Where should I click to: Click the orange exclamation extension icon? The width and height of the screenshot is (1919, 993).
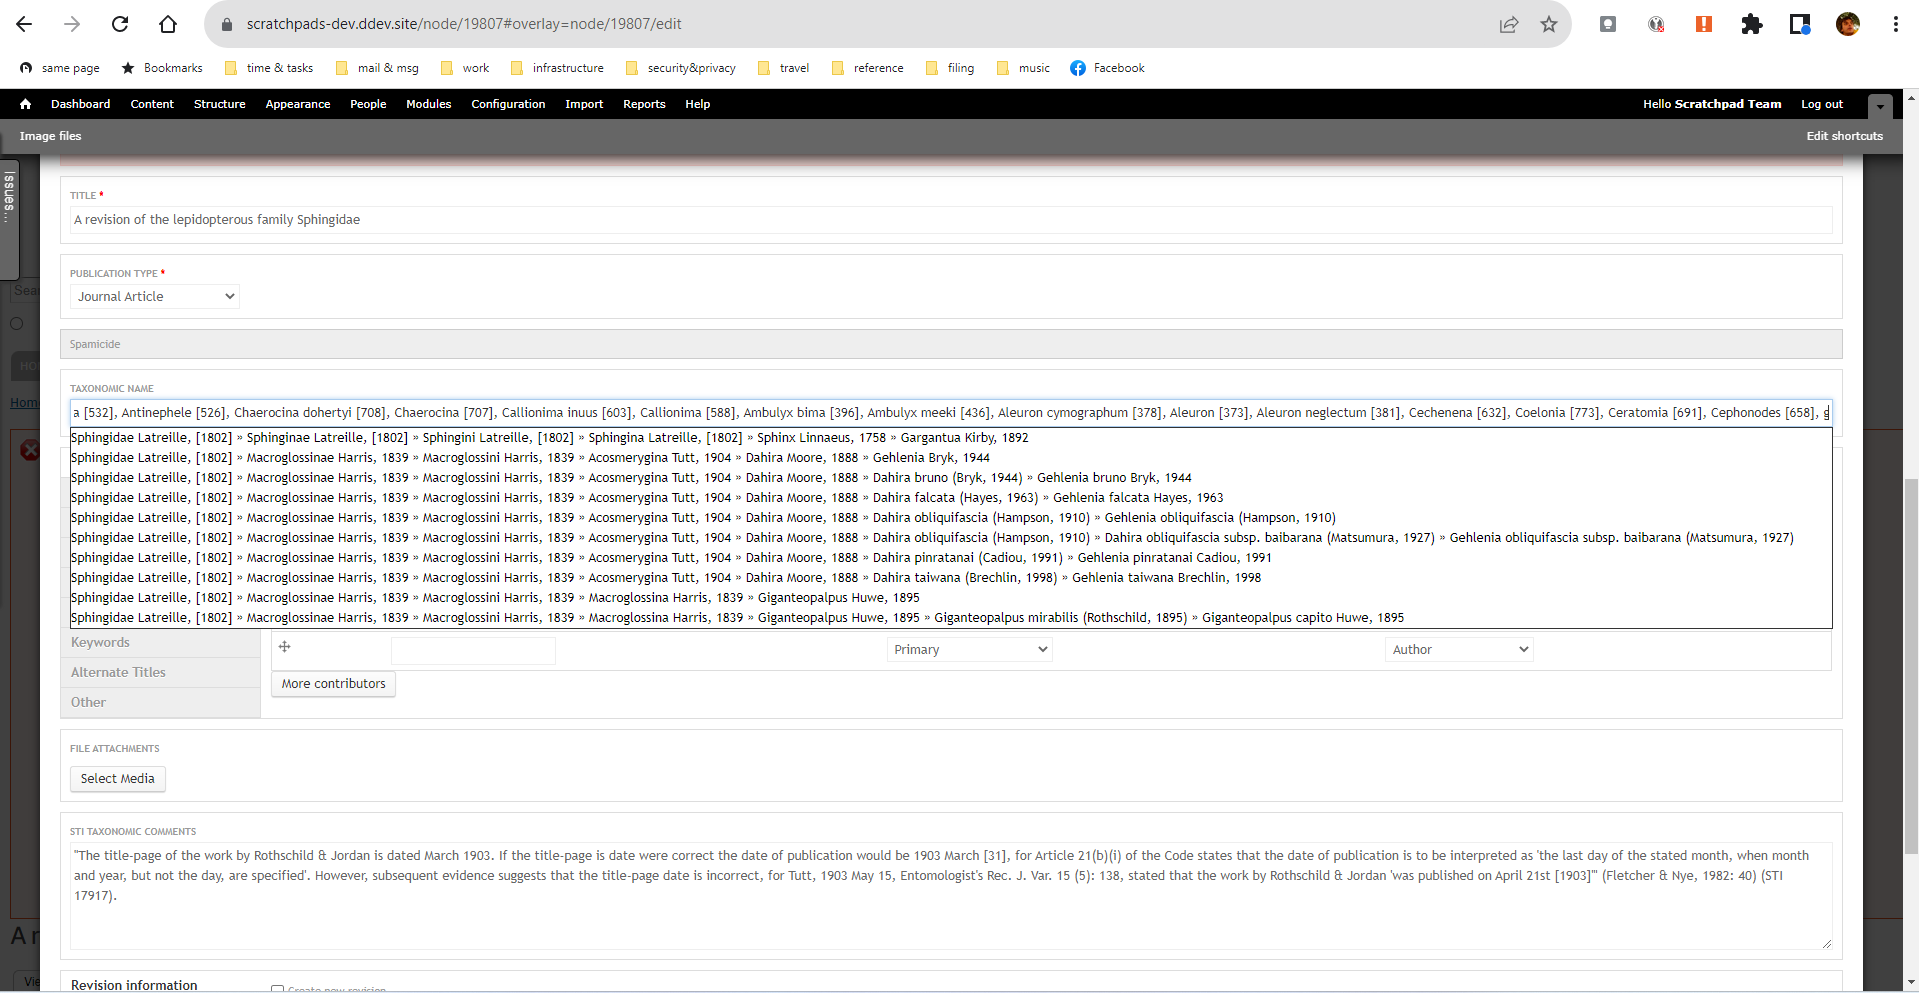tap(1703, 24)
